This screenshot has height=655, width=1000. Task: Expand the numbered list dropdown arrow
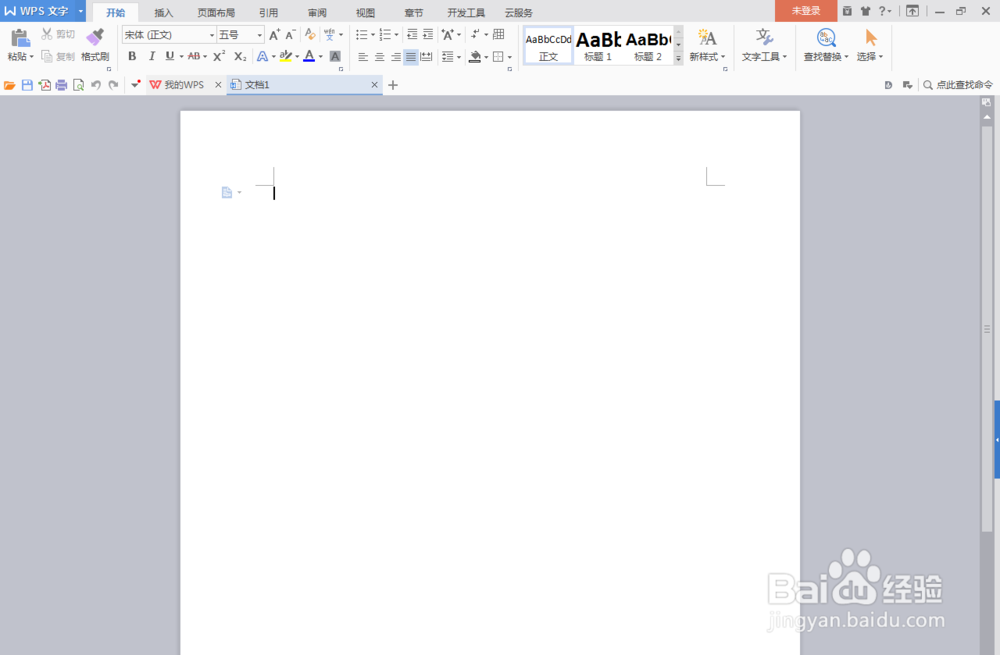click(x=397, y=34)
